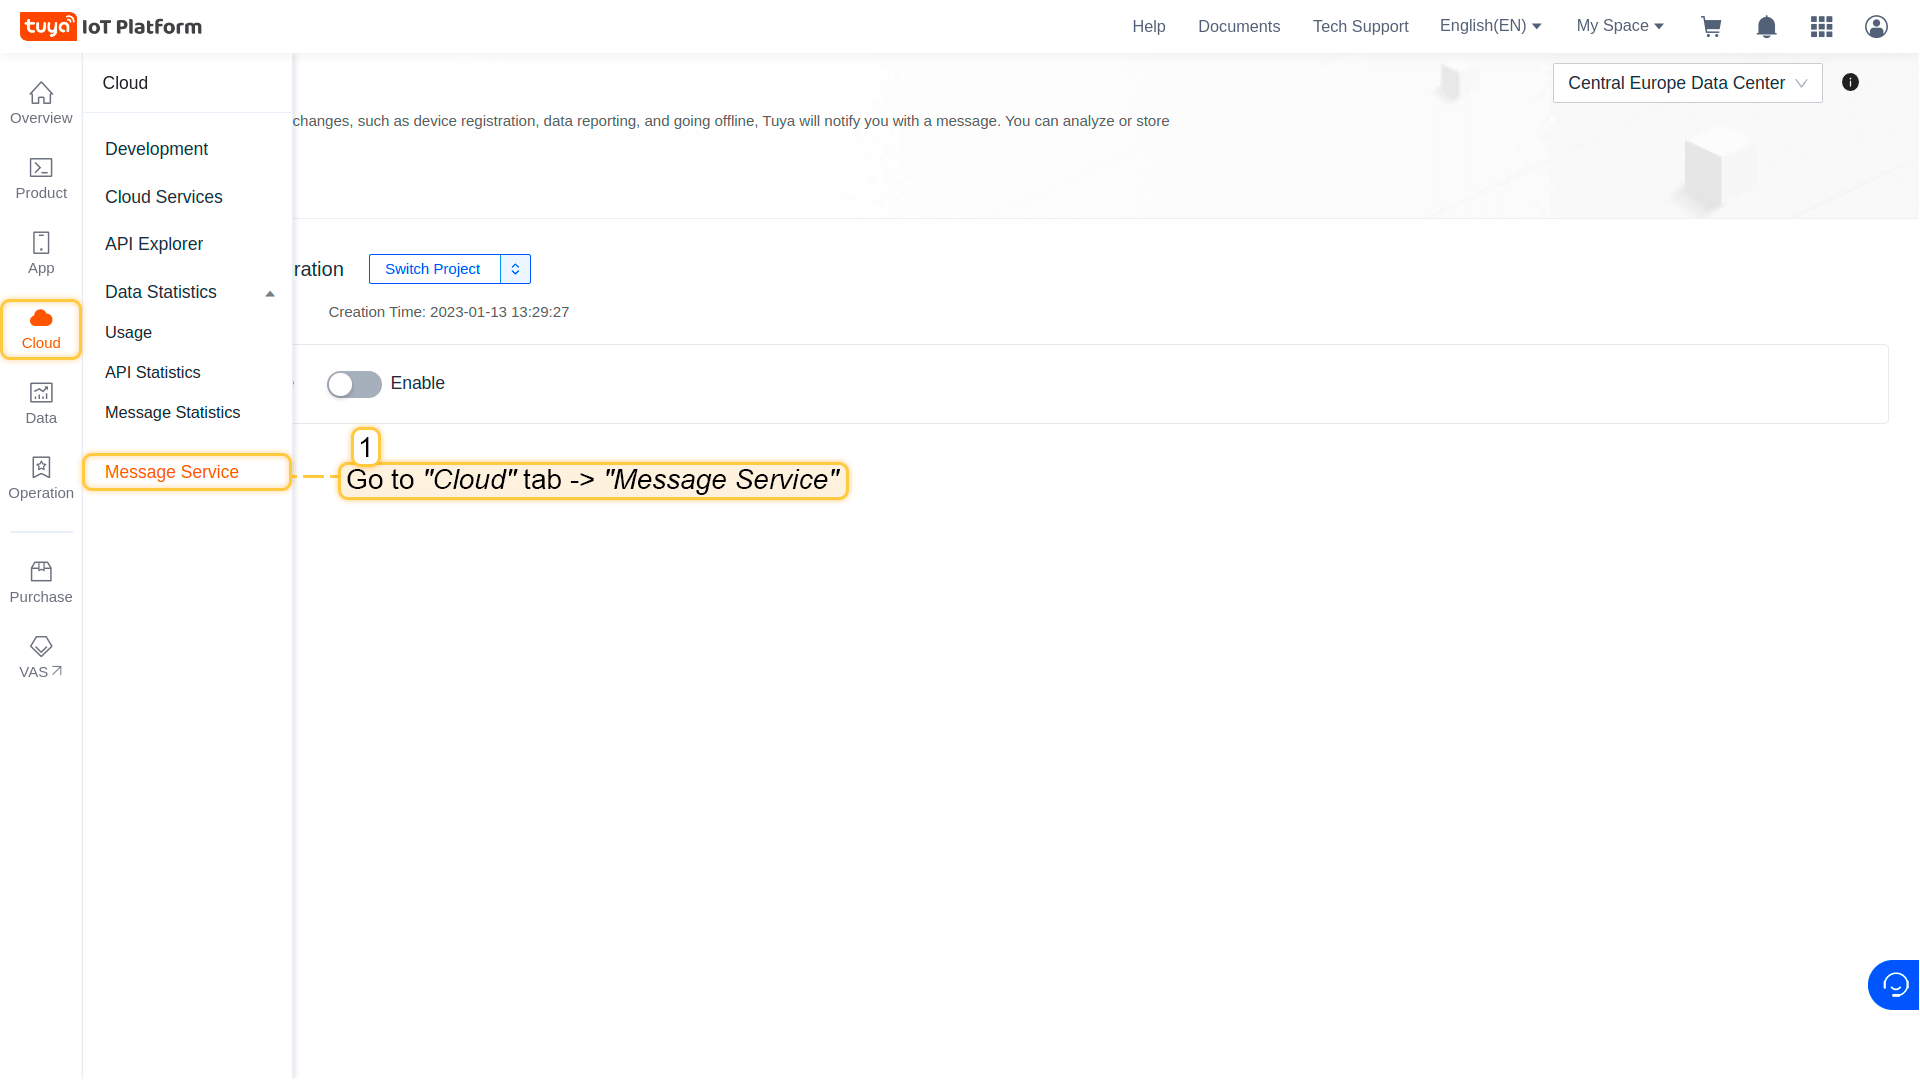
Task: Collapse the Data Statistics submenu
Action: pos(269,293)
